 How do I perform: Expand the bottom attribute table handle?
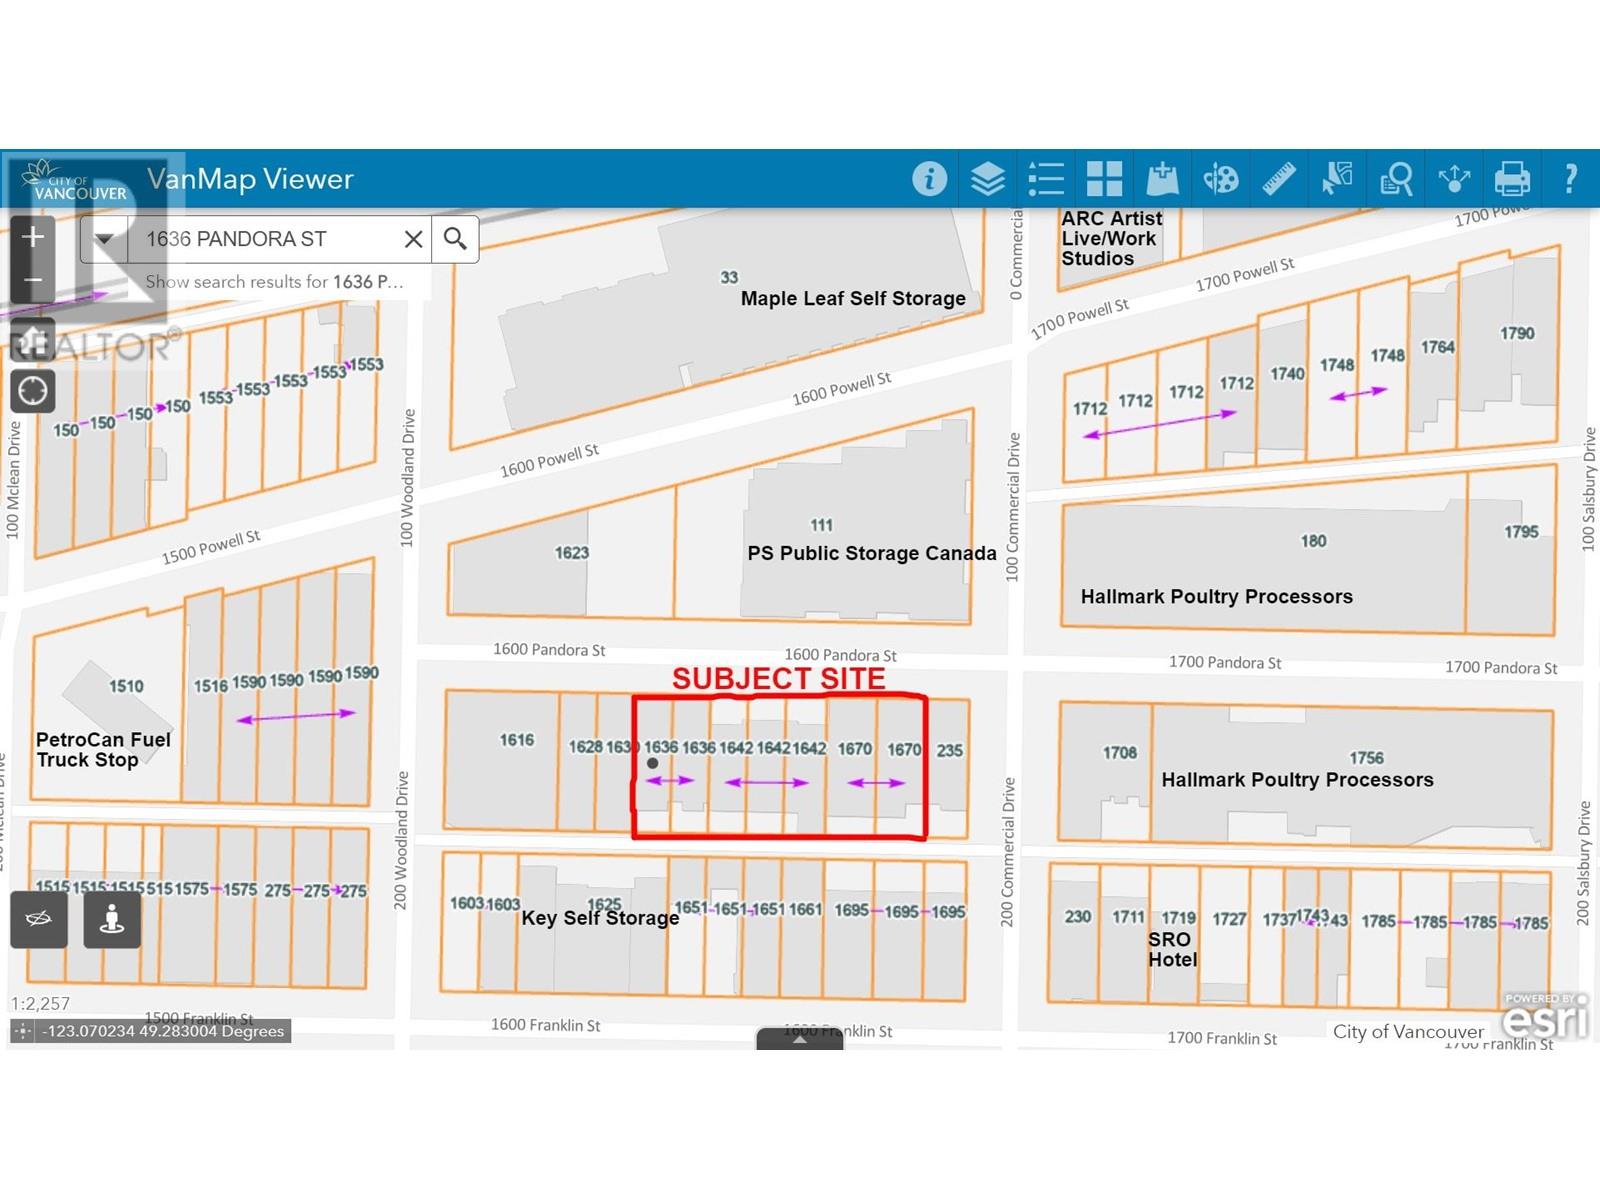pos(799,1039)
